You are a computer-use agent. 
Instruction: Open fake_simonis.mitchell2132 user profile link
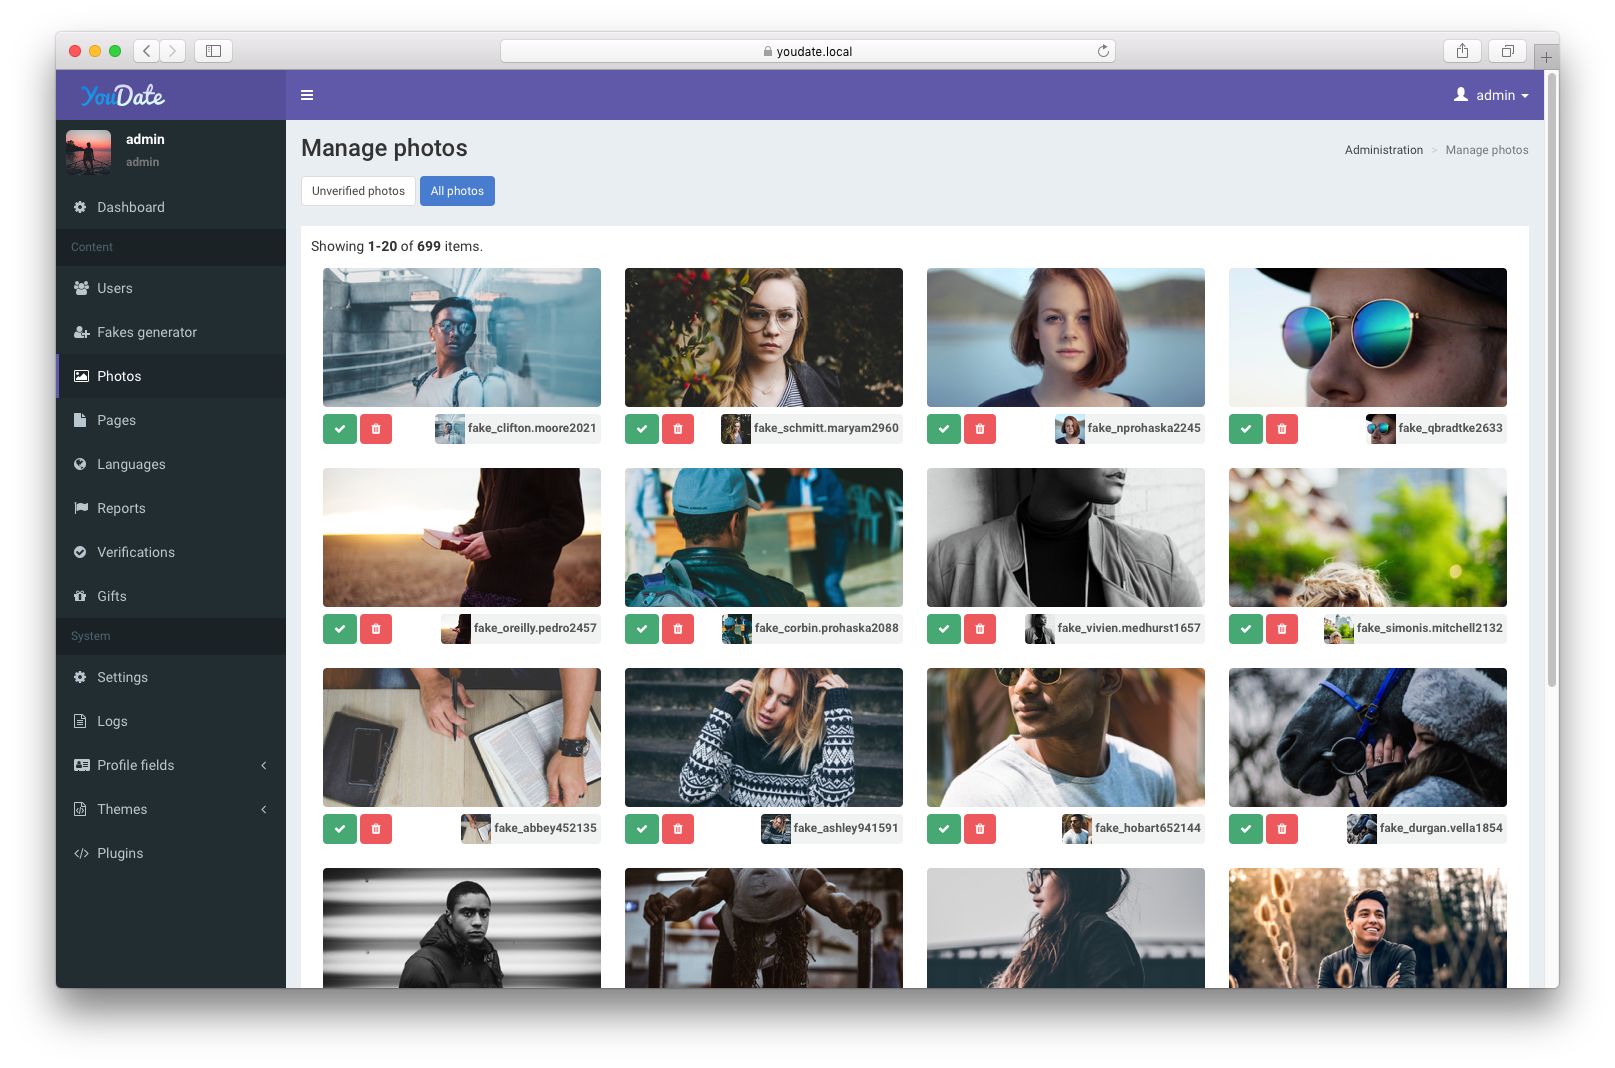click(1428, 628)
